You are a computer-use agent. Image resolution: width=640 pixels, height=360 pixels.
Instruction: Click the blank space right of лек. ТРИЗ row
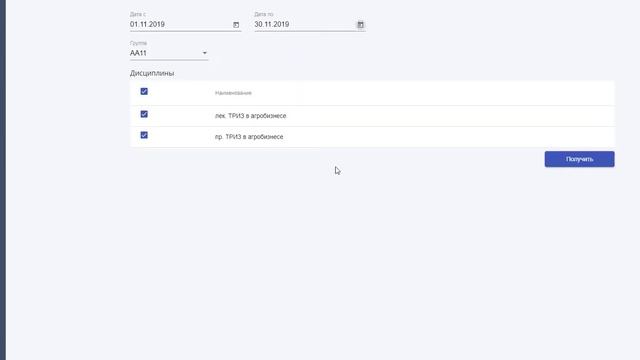tap(449, 116)
